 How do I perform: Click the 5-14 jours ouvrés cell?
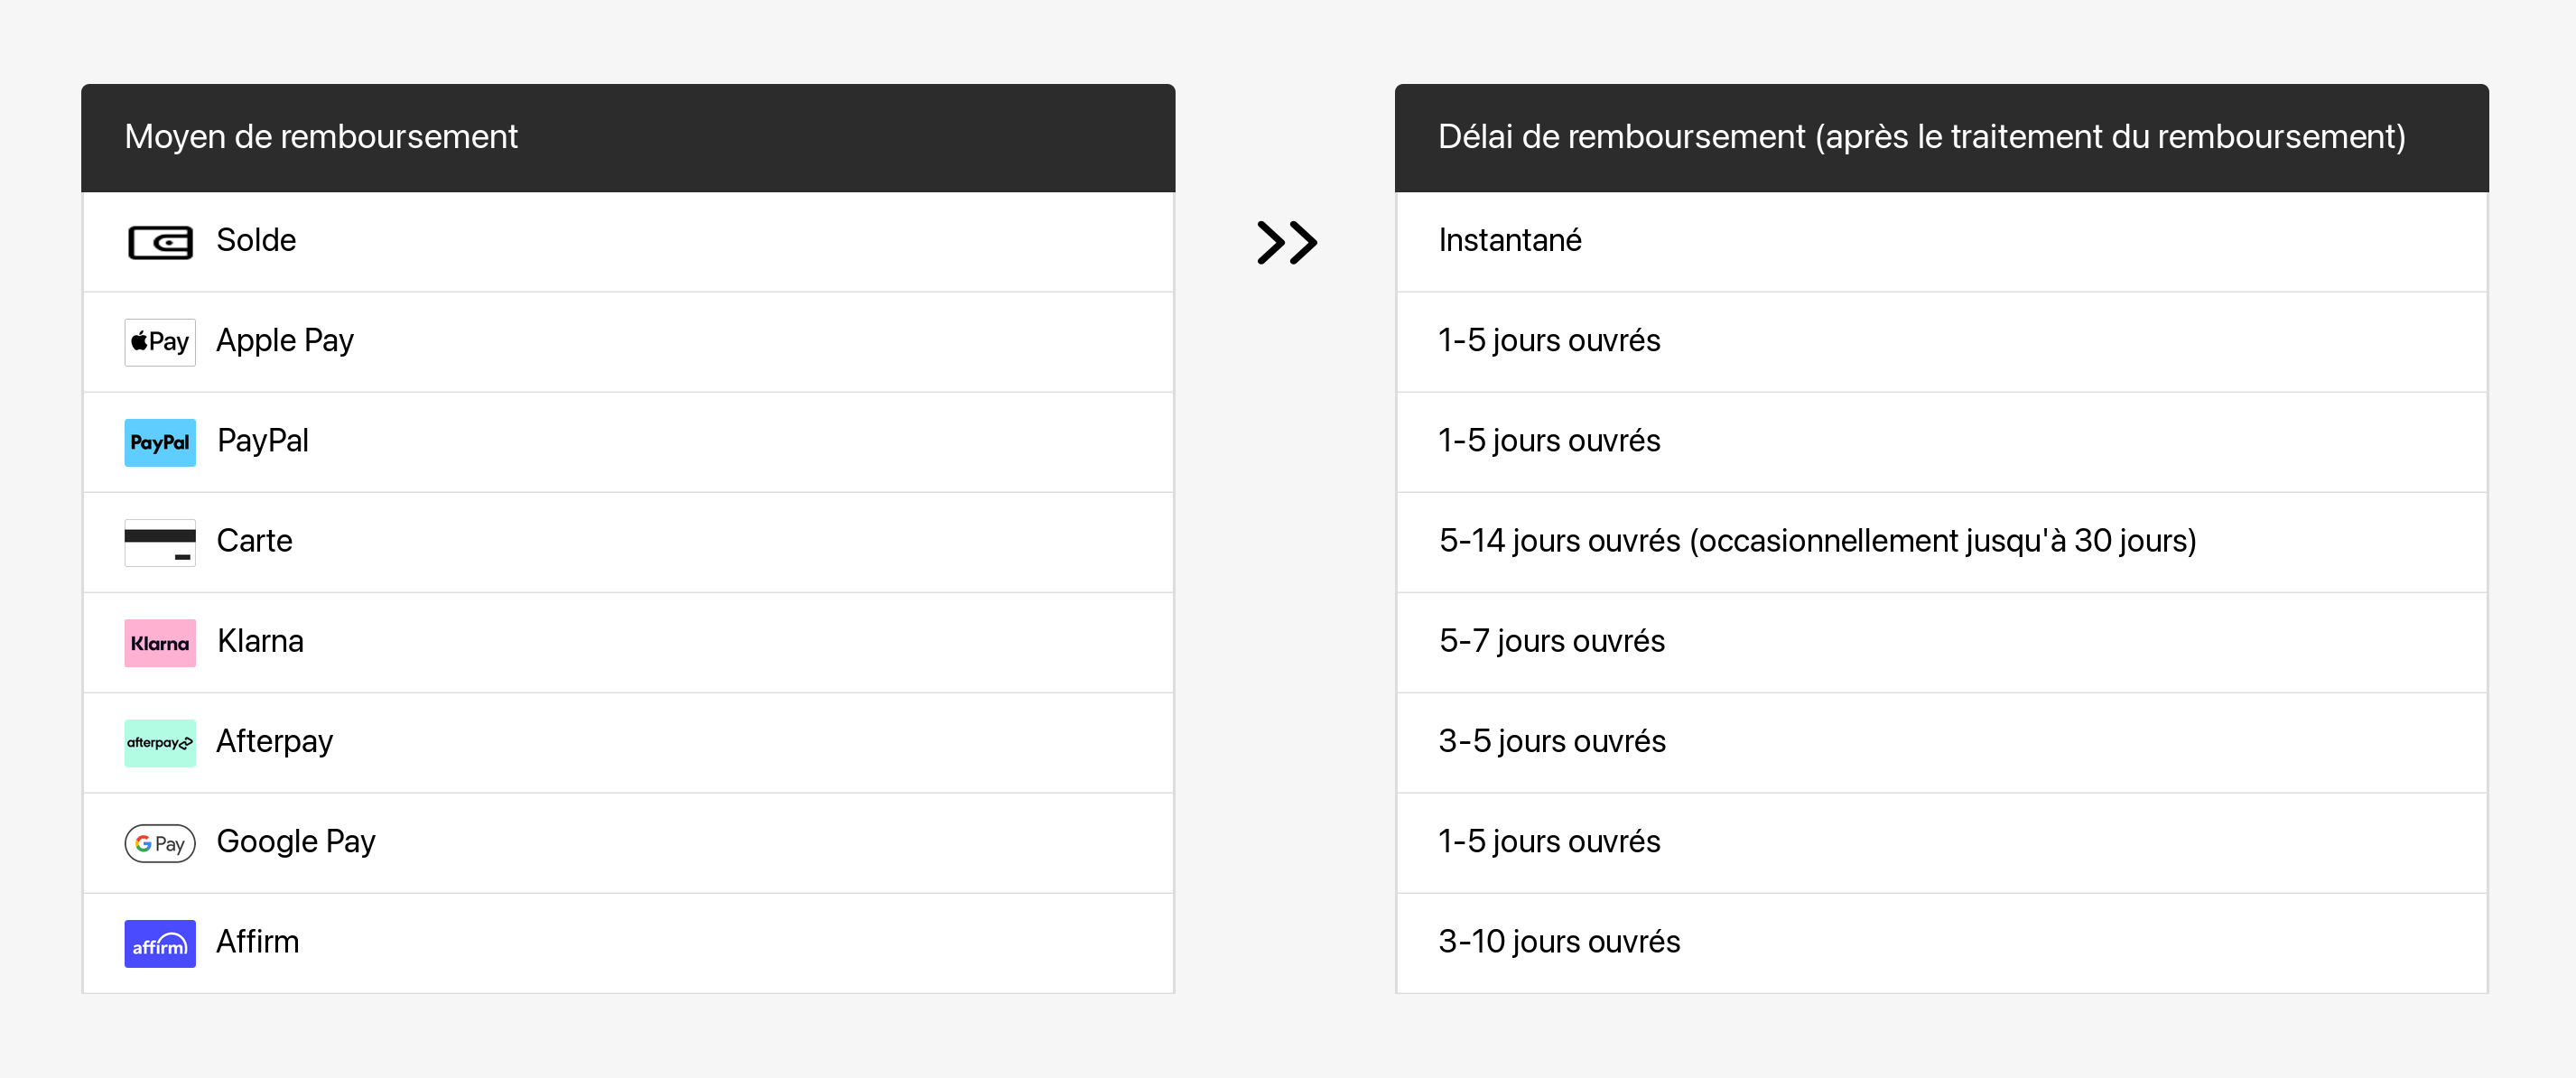(x=1816, y=541)
